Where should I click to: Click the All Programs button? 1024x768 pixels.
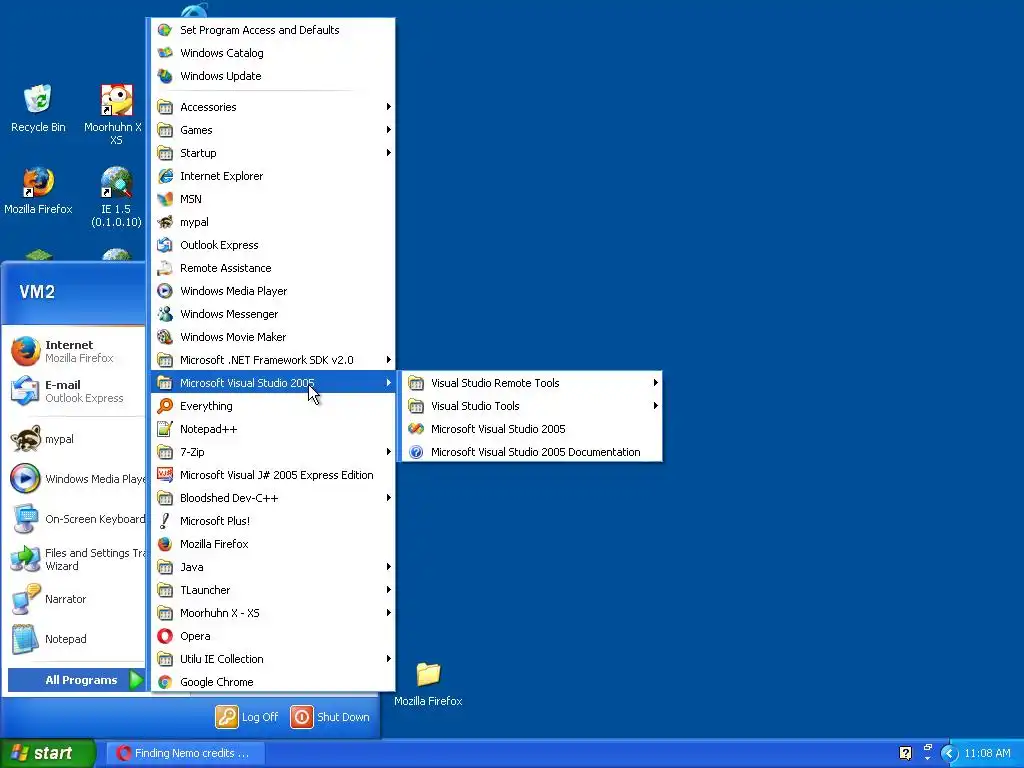point(76,680)
